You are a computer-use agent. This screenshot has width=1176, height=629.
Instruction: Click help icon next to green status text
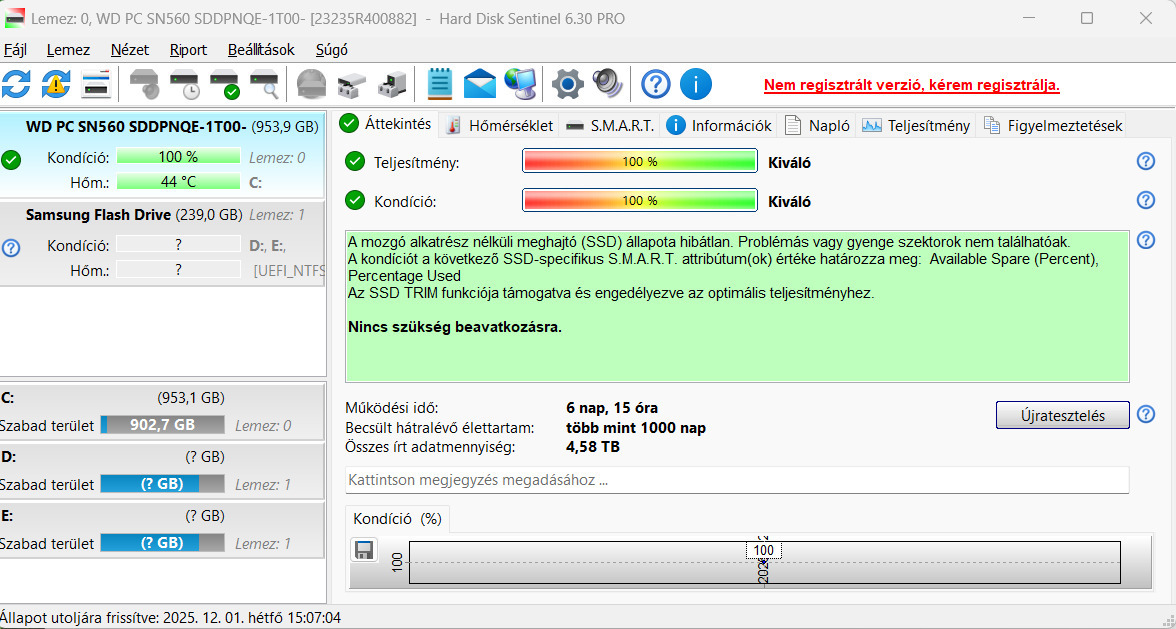(1145, 240)
